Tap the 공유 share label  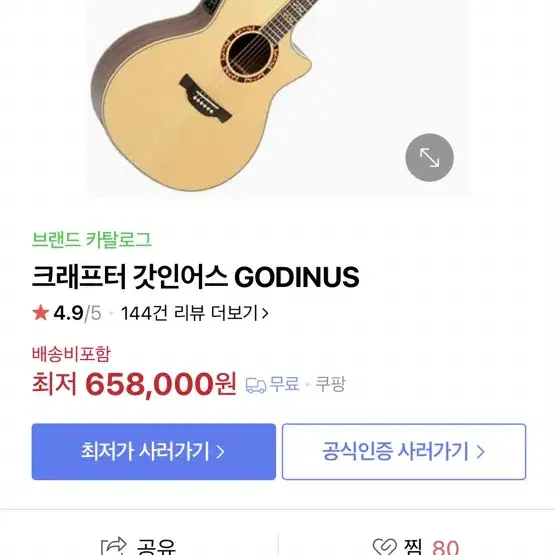coord(156,547)
